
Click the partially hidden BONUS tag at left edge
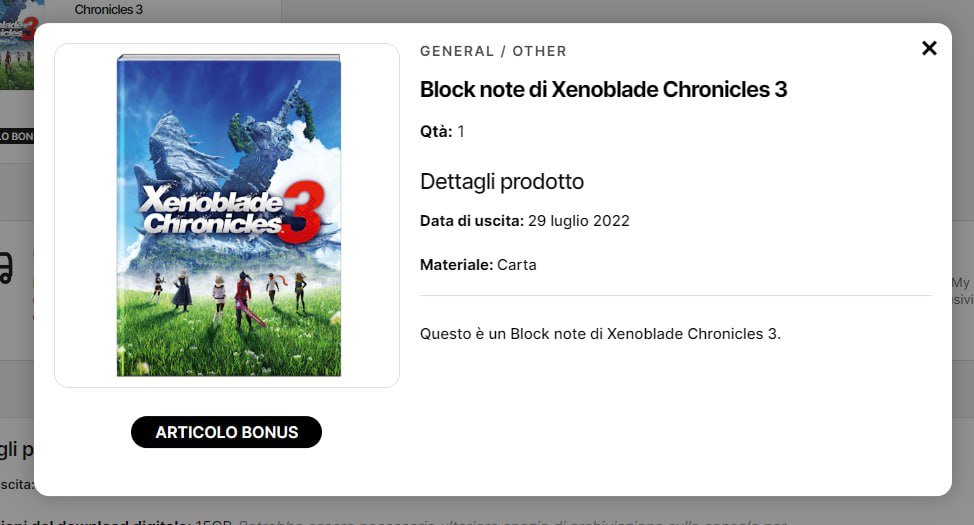[16, 135]
